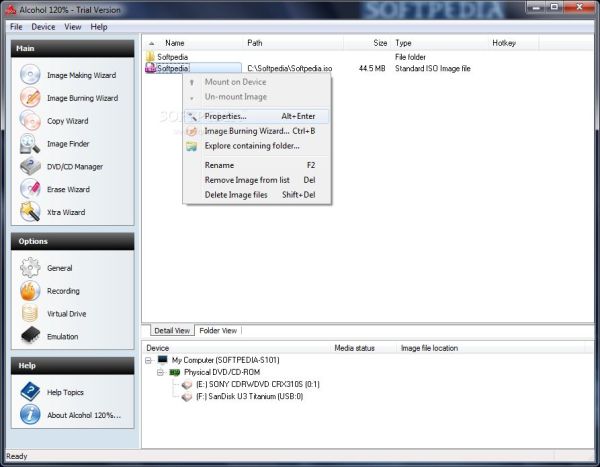Screen dimensions: 600x467
Task: Choose Rename from context menu
Action: point(256,165)
